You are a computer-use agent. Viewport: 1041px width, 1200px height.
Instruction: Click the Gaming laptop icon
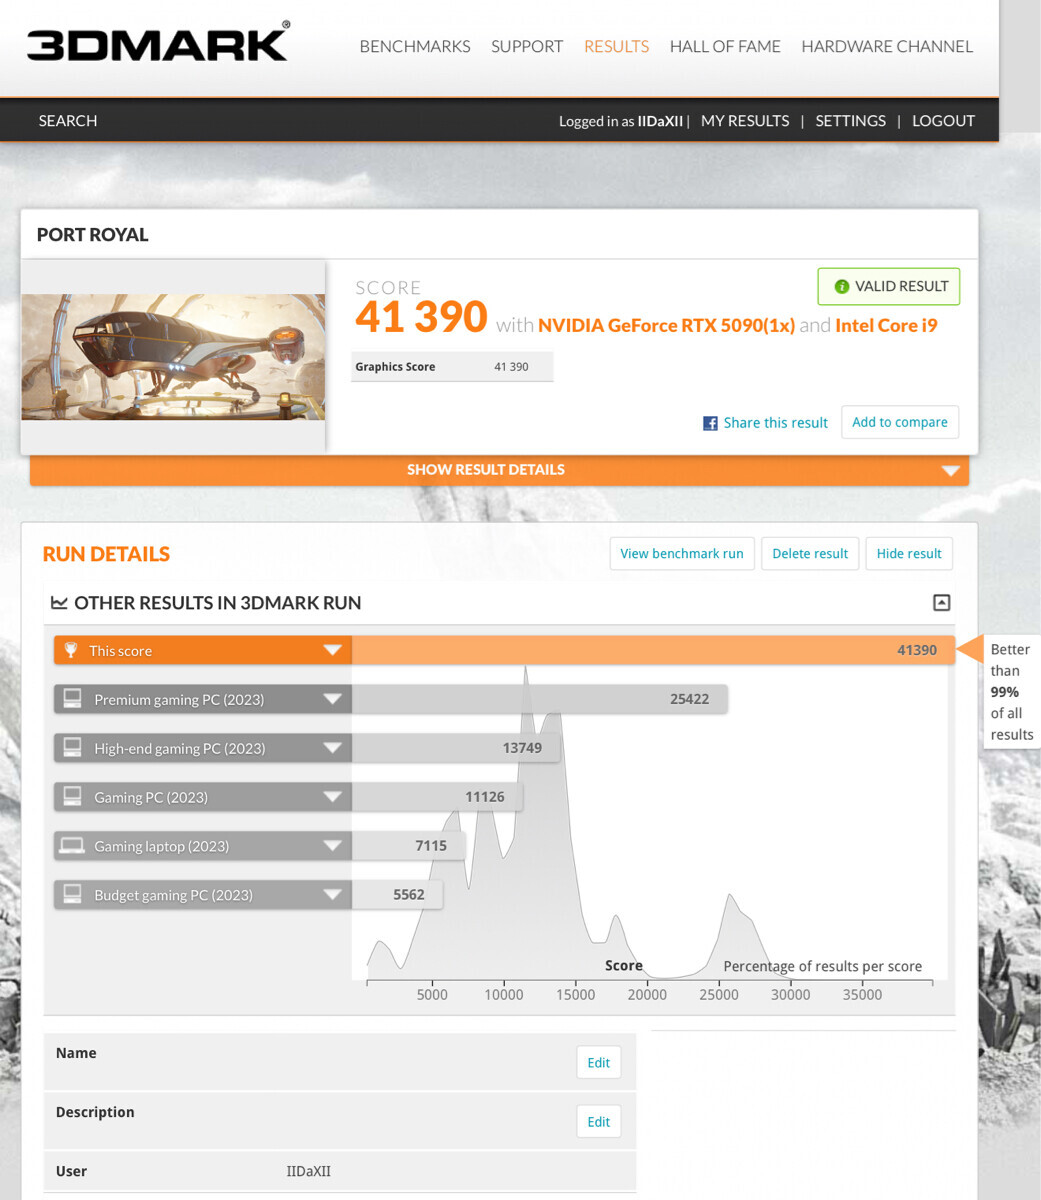pos(72,846)
